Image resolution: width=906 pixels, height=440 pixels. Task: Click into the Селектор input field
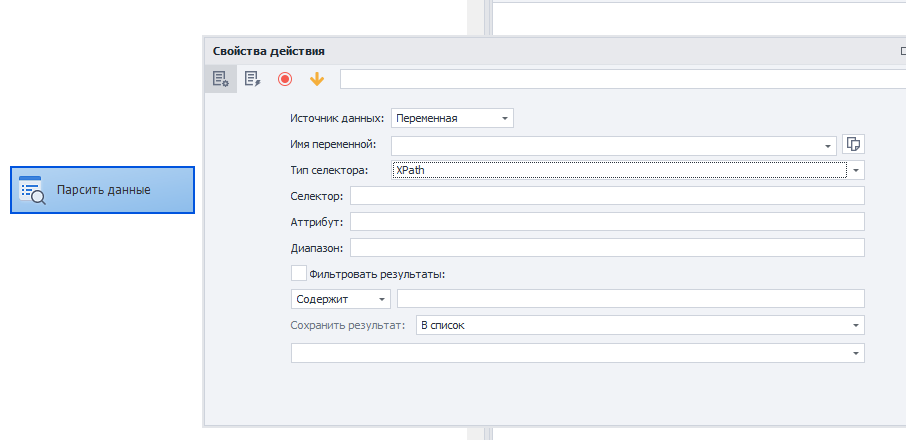click(607, 196)
